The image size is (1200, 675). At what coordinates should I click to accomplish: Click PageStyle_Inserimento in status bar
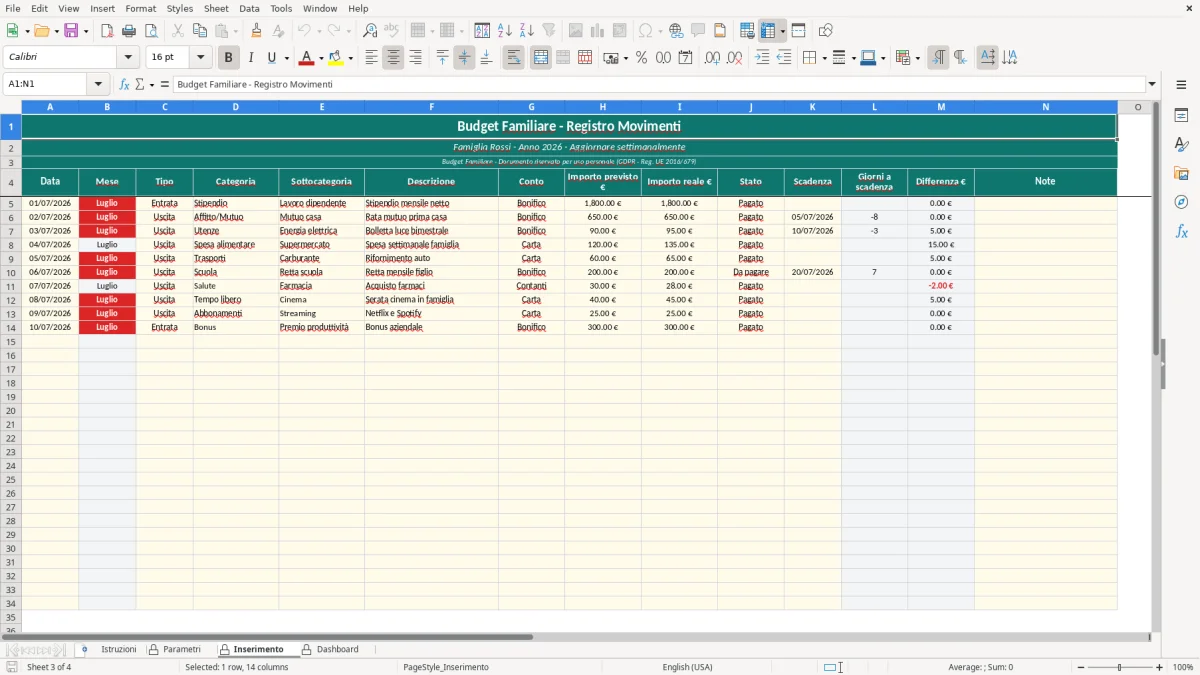[446, 667]
